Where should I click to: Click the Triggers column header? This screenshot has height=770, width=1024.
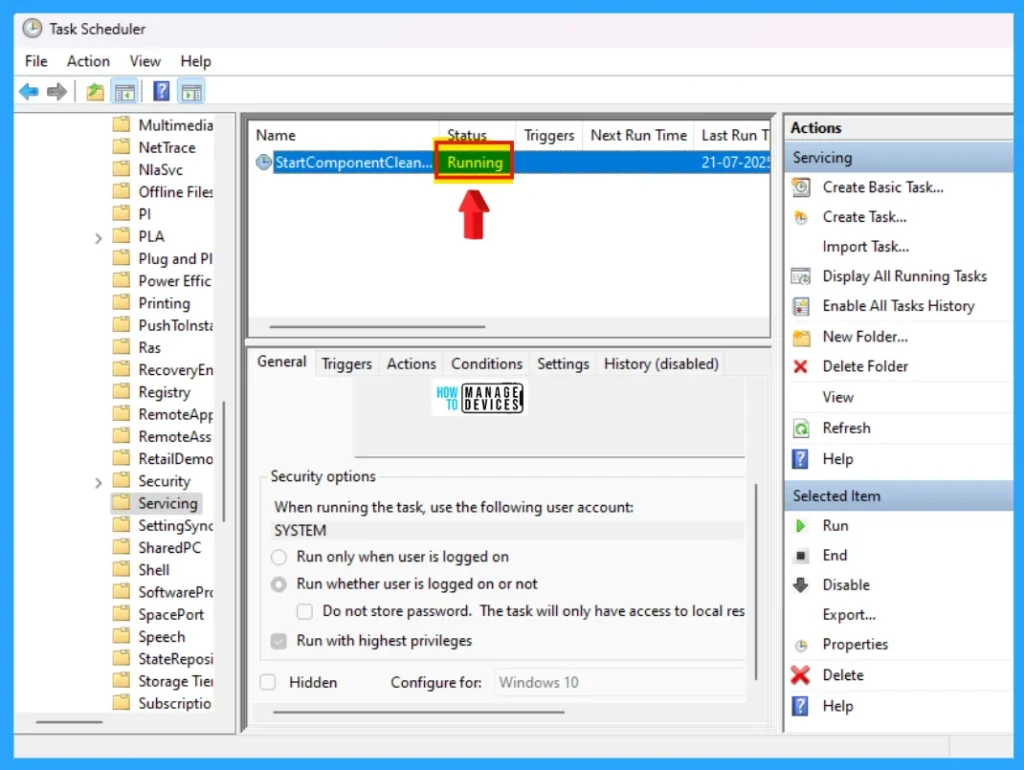click(x=549, y=135)
